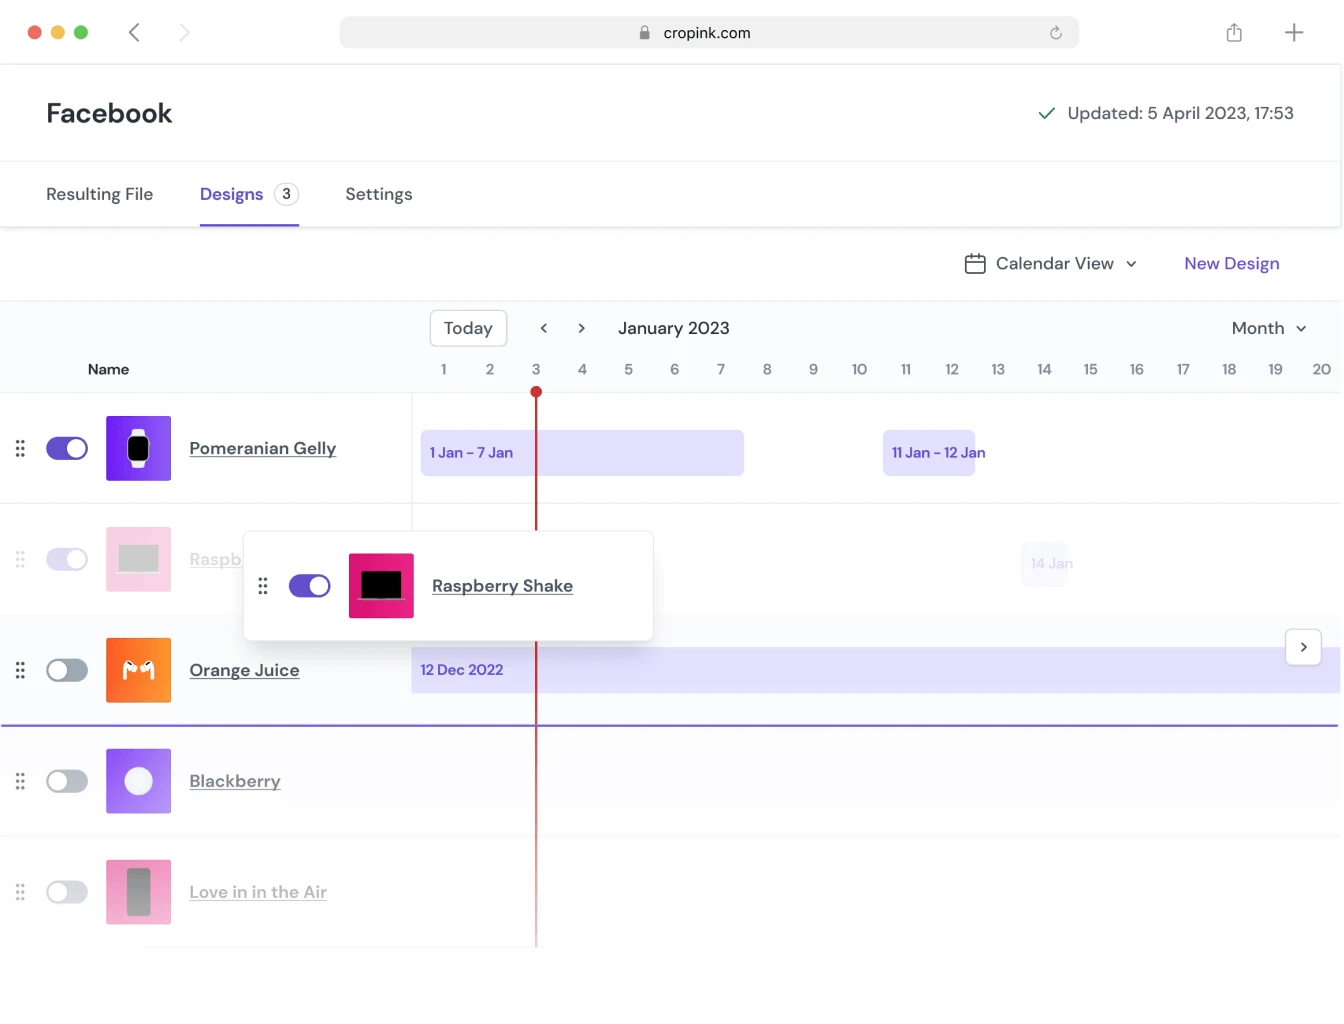Click the red today marker above January 3
The width and height of the screenshot is (1344, 1024).
(536, 392)
